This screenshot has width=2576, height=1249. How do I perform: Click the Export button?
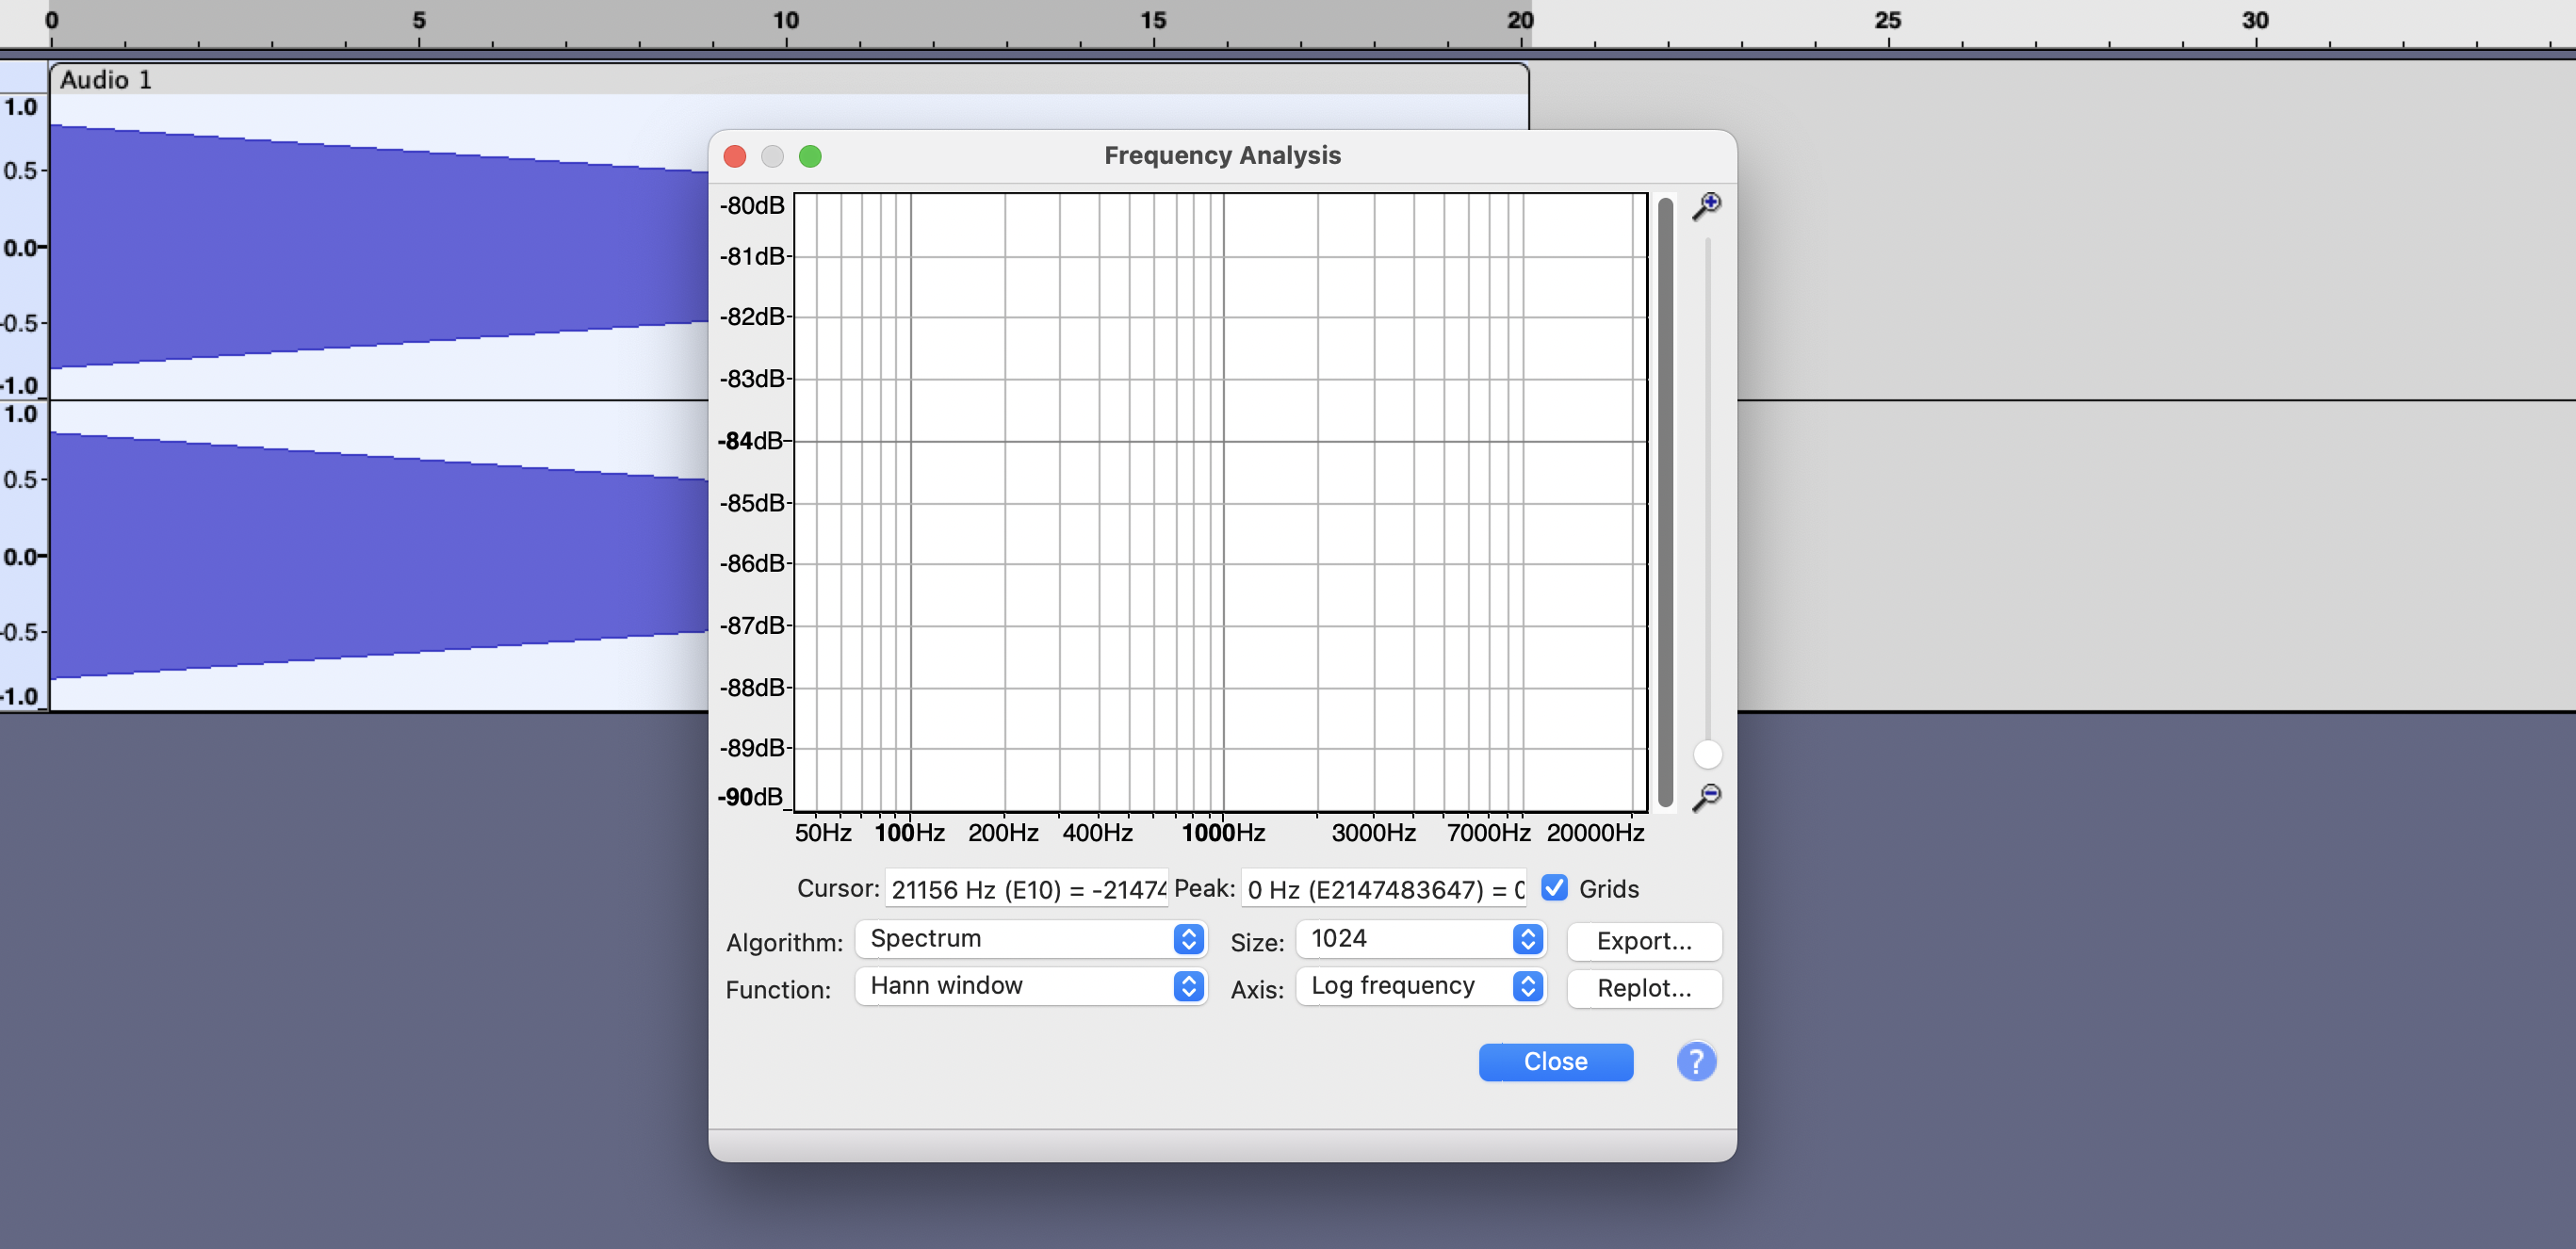click(x=1644, y=941)
